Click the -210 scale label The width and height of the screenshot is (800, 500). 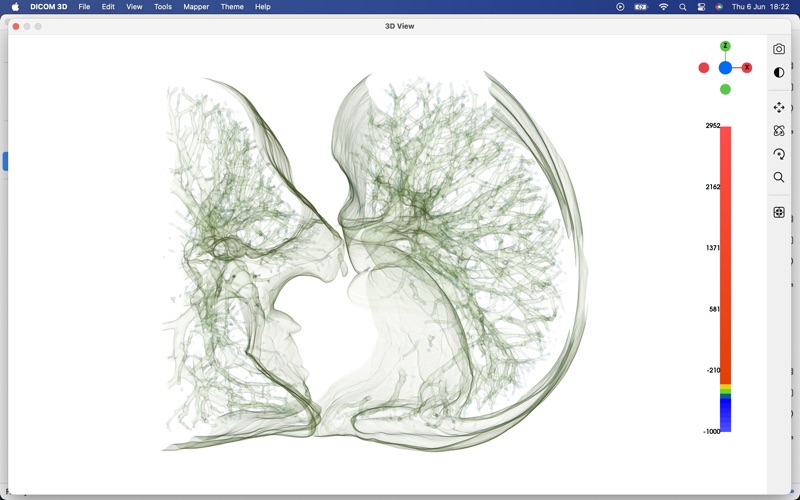pyautogui.click(x=713, y=370)
